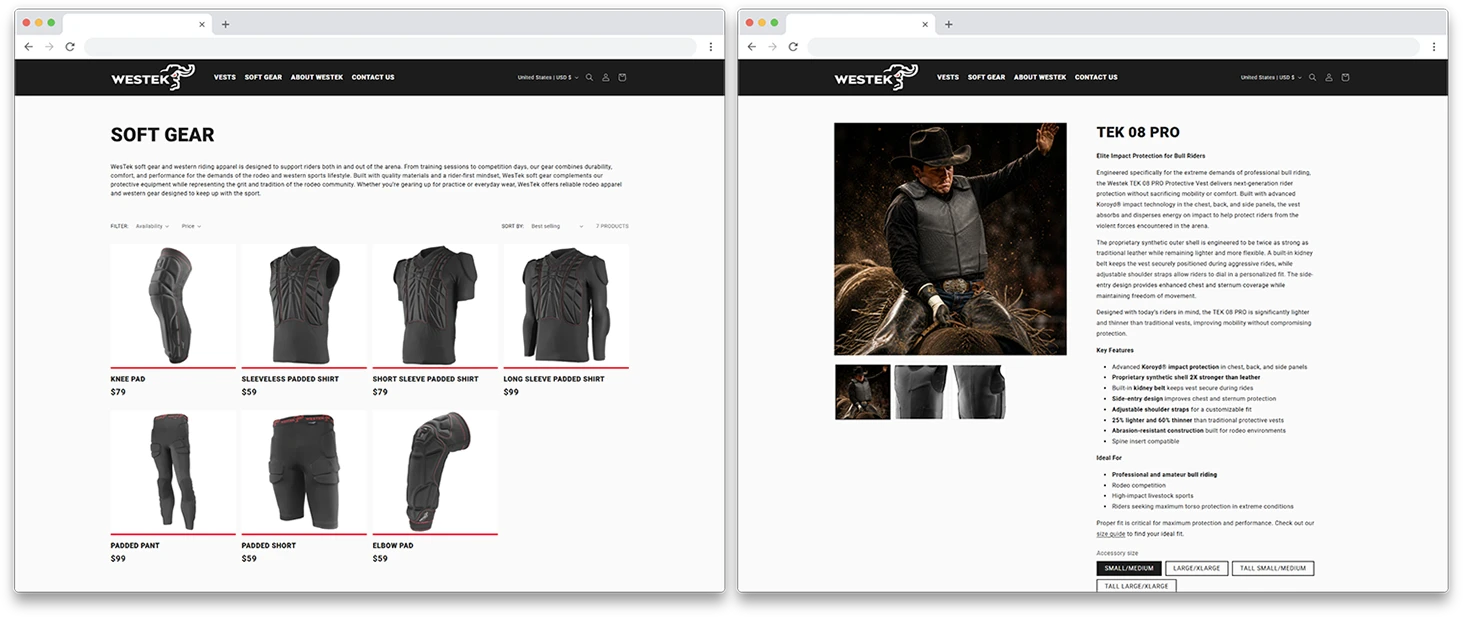The height and width of the screenshot is (617, 1463).
Task: Open new tab in left browser window
Action: click(225, 24)
